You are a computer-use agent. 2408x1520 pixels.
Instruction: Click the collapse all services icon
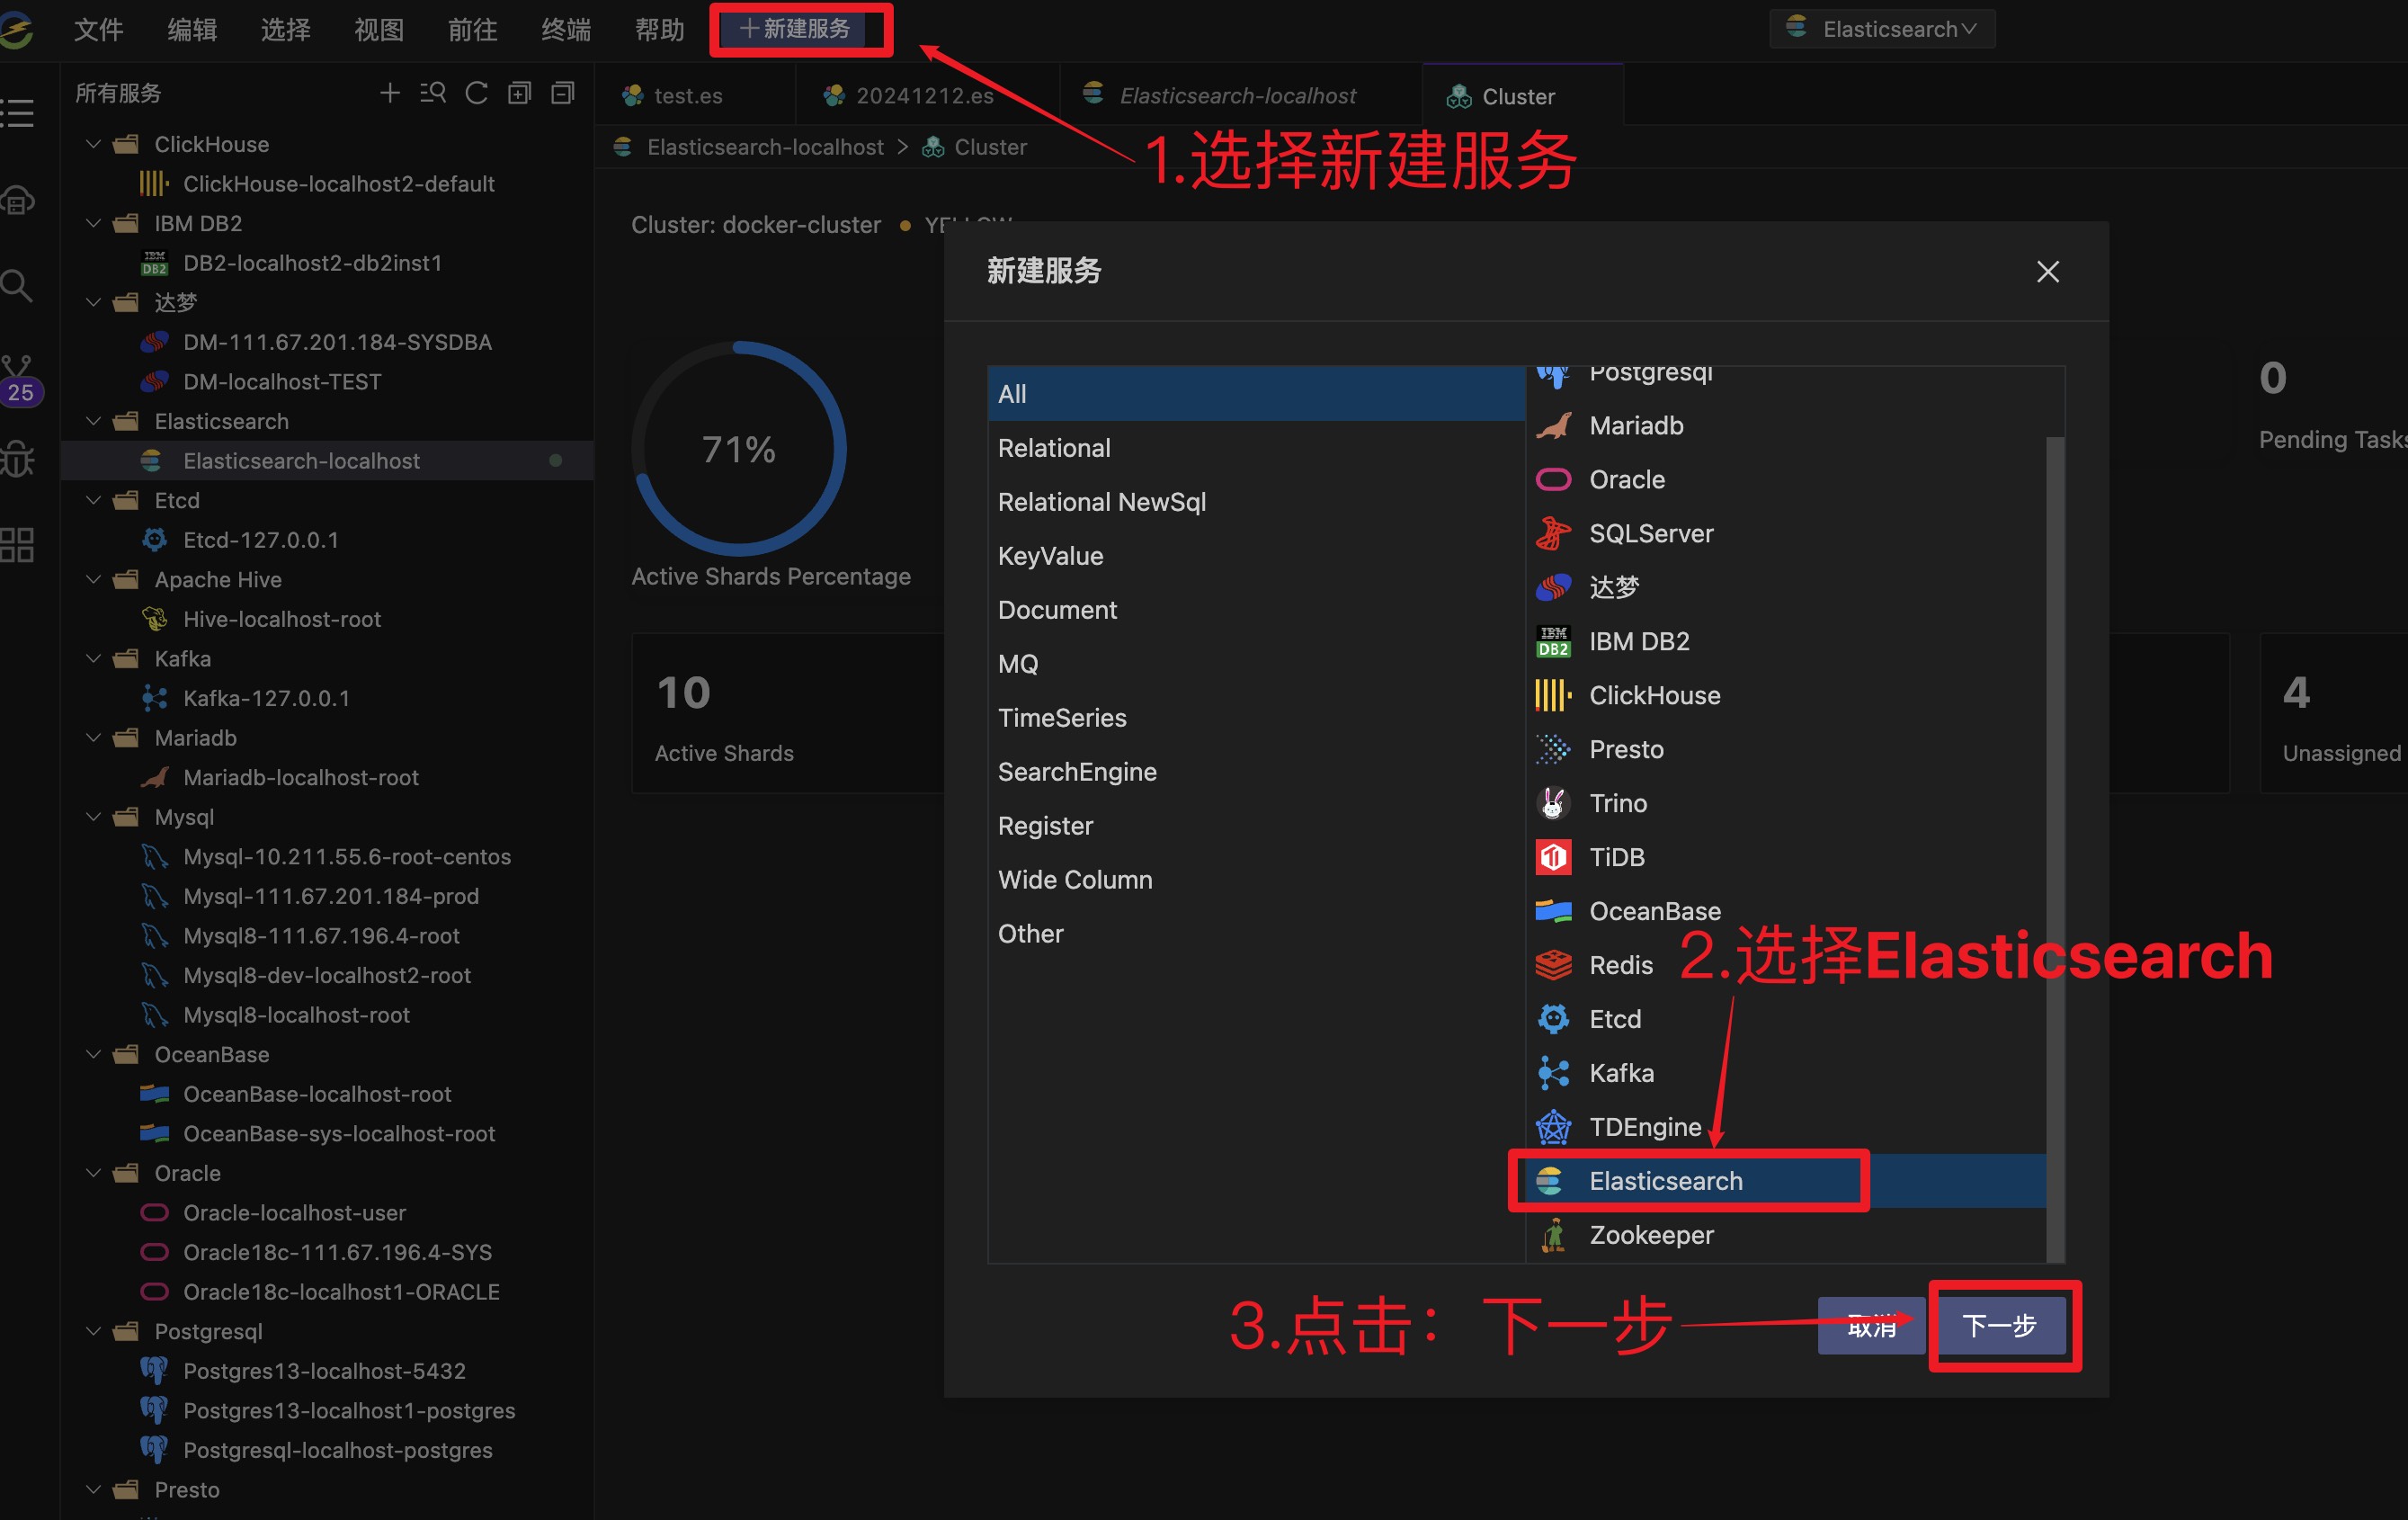coord(563,93)
